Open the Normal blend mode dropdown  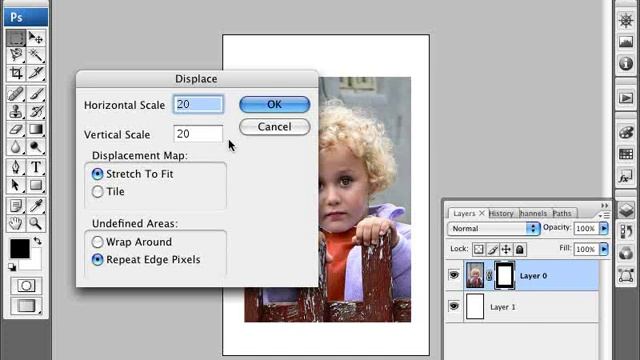(x=494, y=229)
